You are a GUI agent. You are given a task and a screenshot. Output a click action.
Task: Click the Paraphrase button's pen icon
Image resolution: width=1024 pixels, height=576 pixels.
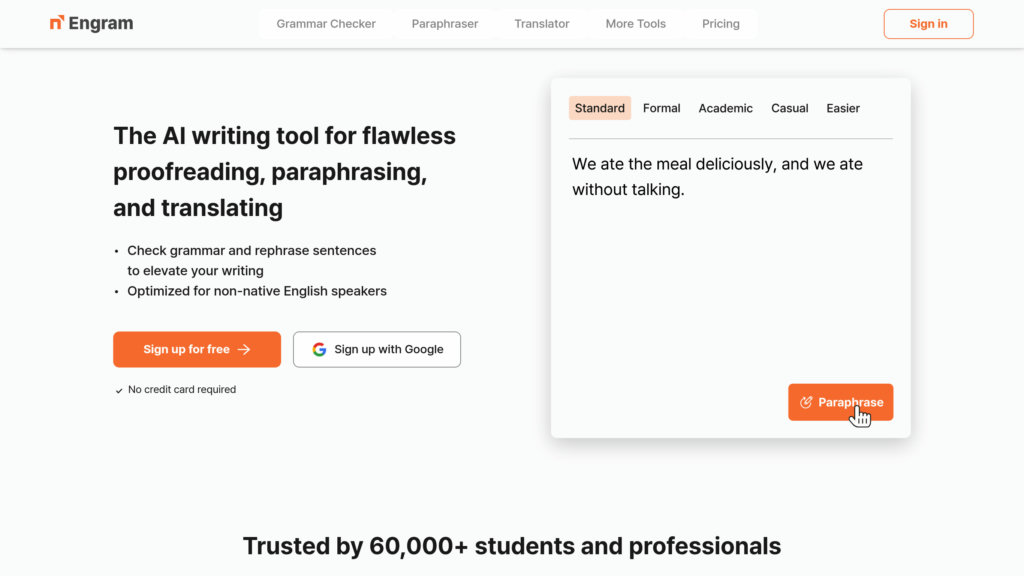coord(806,402)
